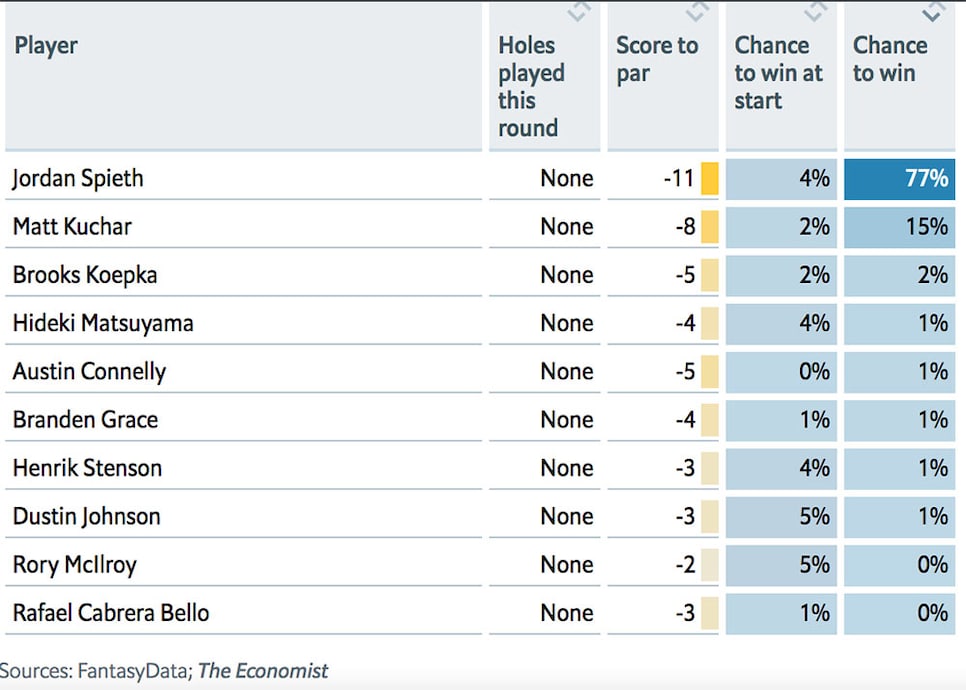Select the Matt Kuchar player name

pos(72,227)
